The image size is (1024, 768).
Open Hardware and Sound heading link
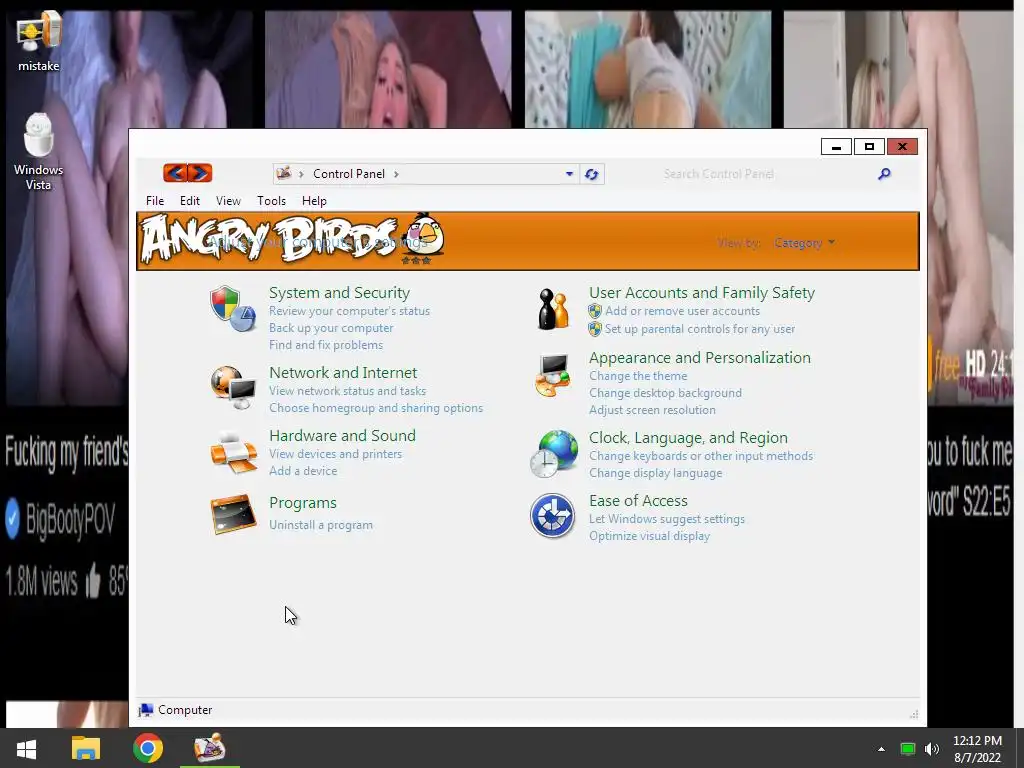342,436
